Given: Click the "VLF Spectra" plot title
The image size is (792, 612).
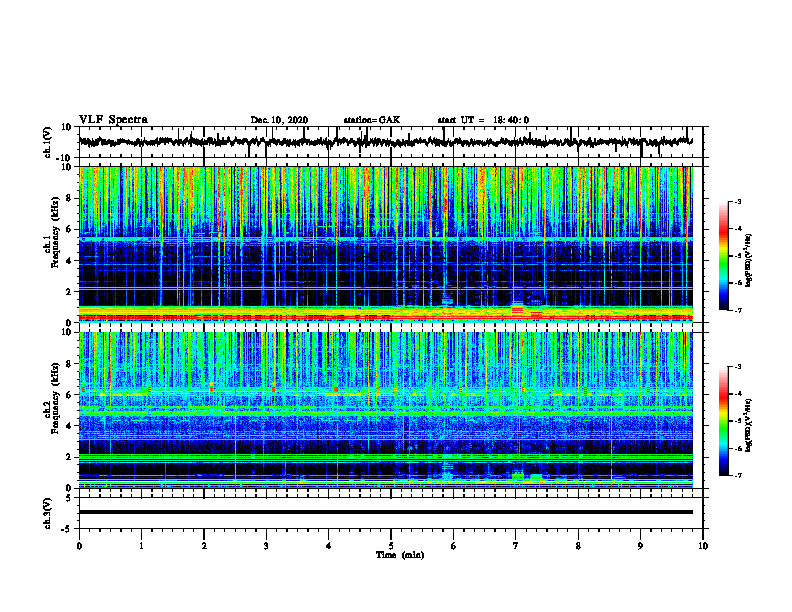Looking at the screenshot, I should [x=113, y=120].
